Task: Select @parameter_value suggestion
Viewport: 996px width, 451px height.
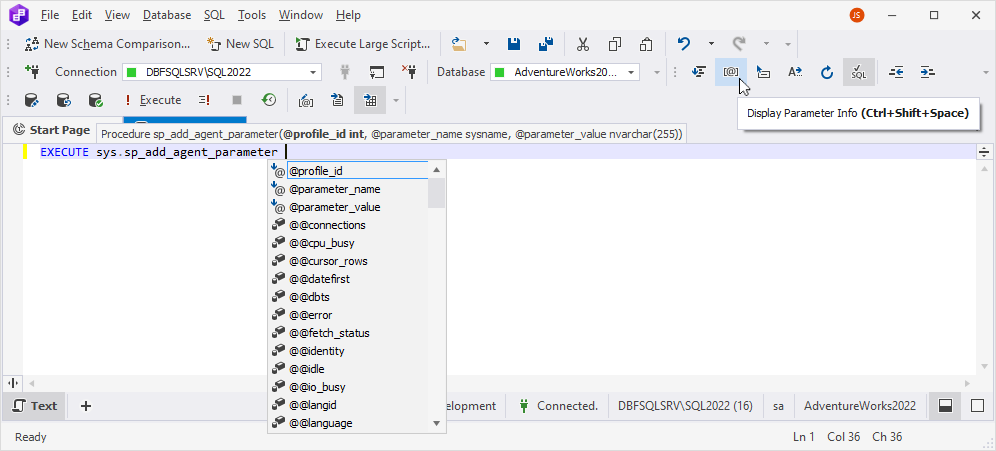Action: pos(348,207)
